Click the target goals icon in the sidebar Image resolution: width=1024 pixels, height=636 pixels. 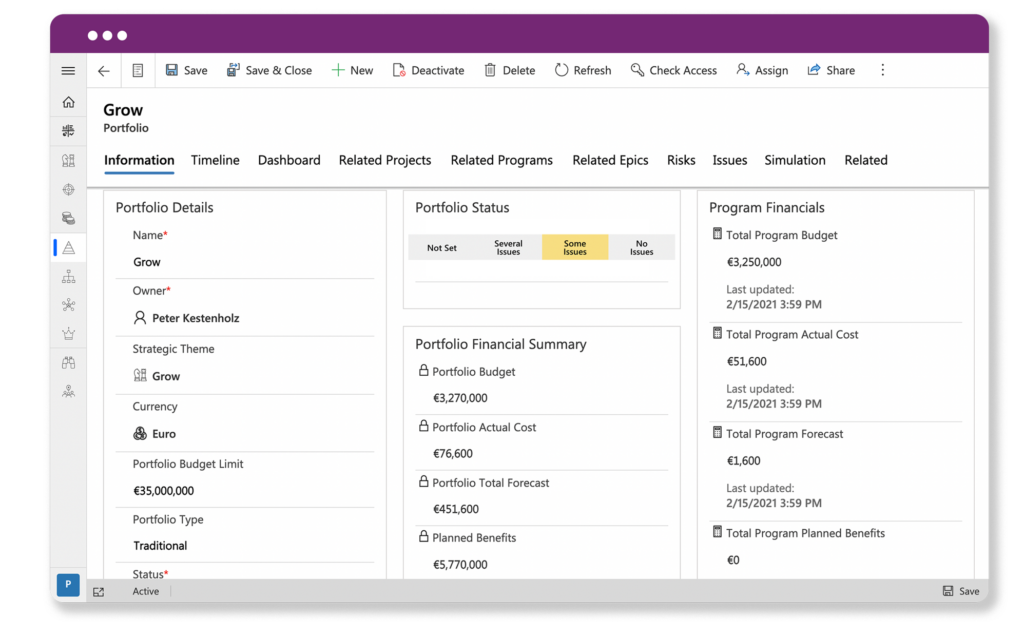(68, 189)
